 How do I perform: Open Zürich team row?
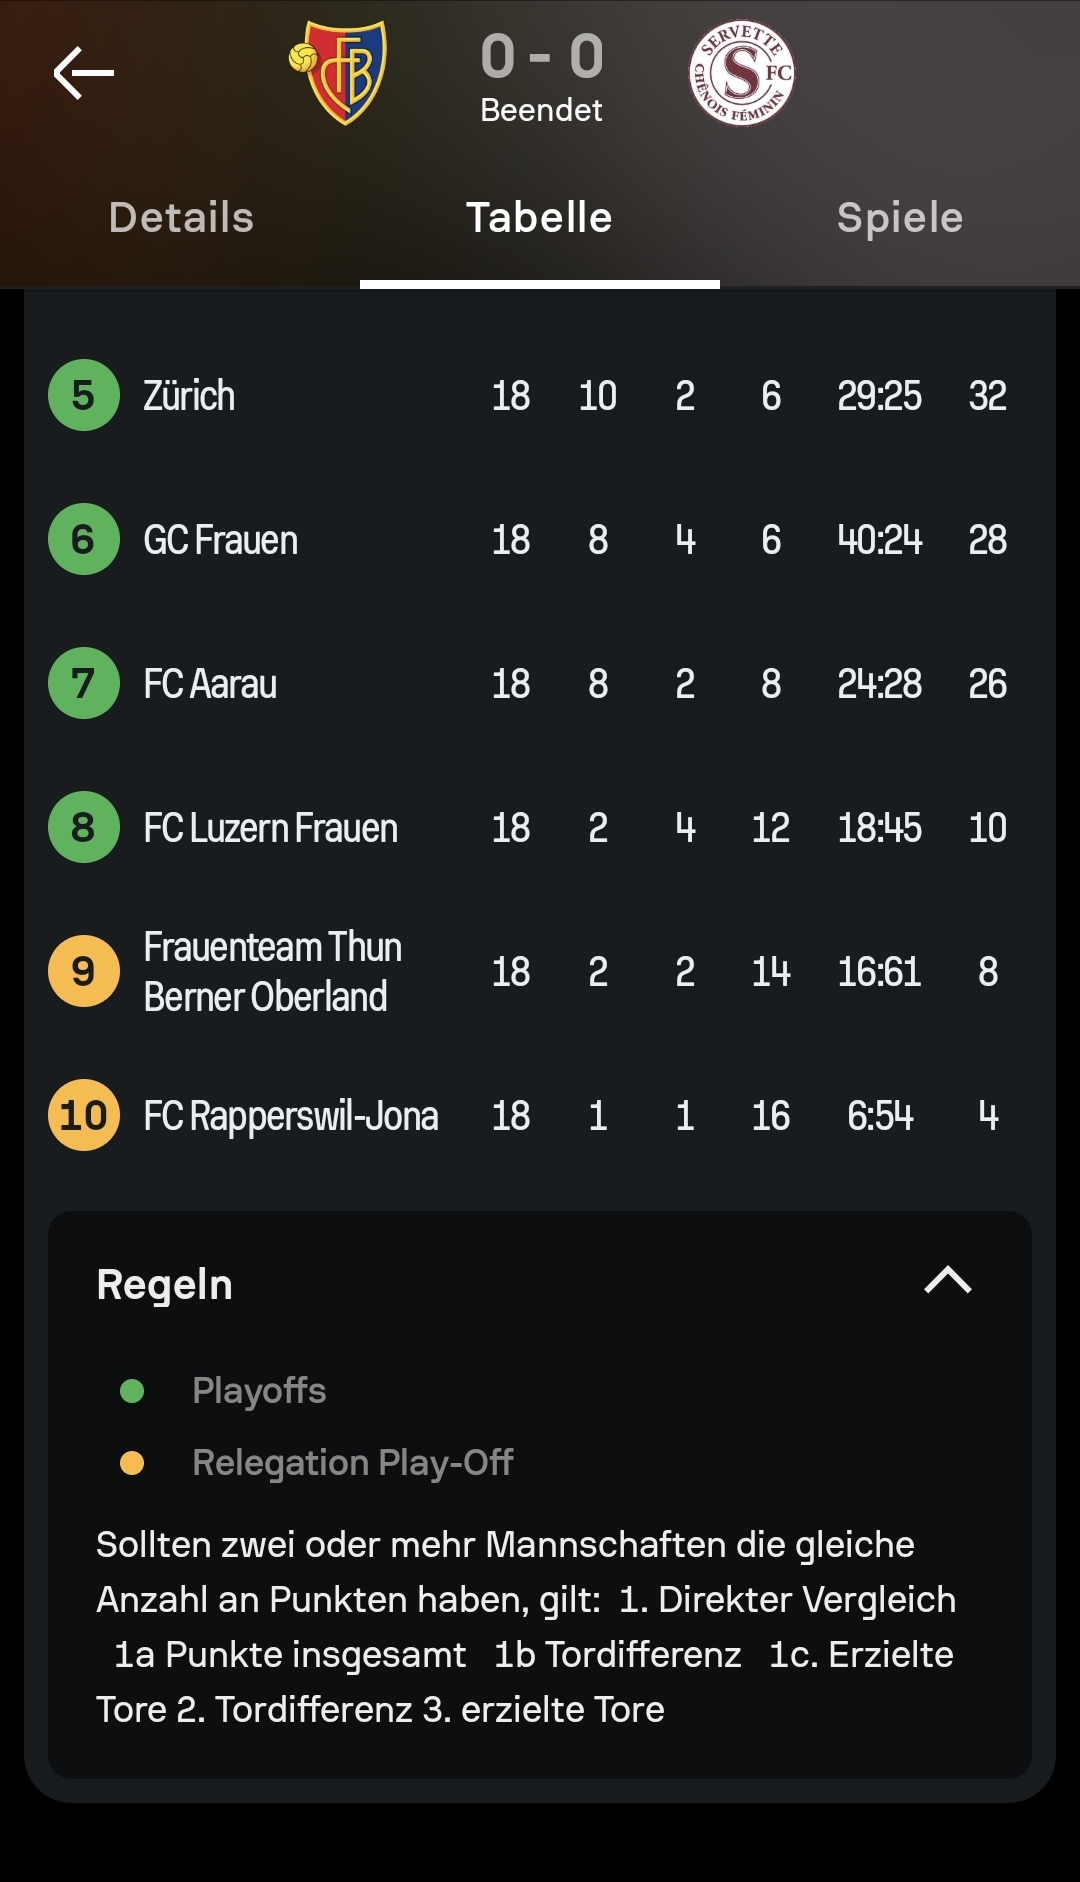pos(189,396)
